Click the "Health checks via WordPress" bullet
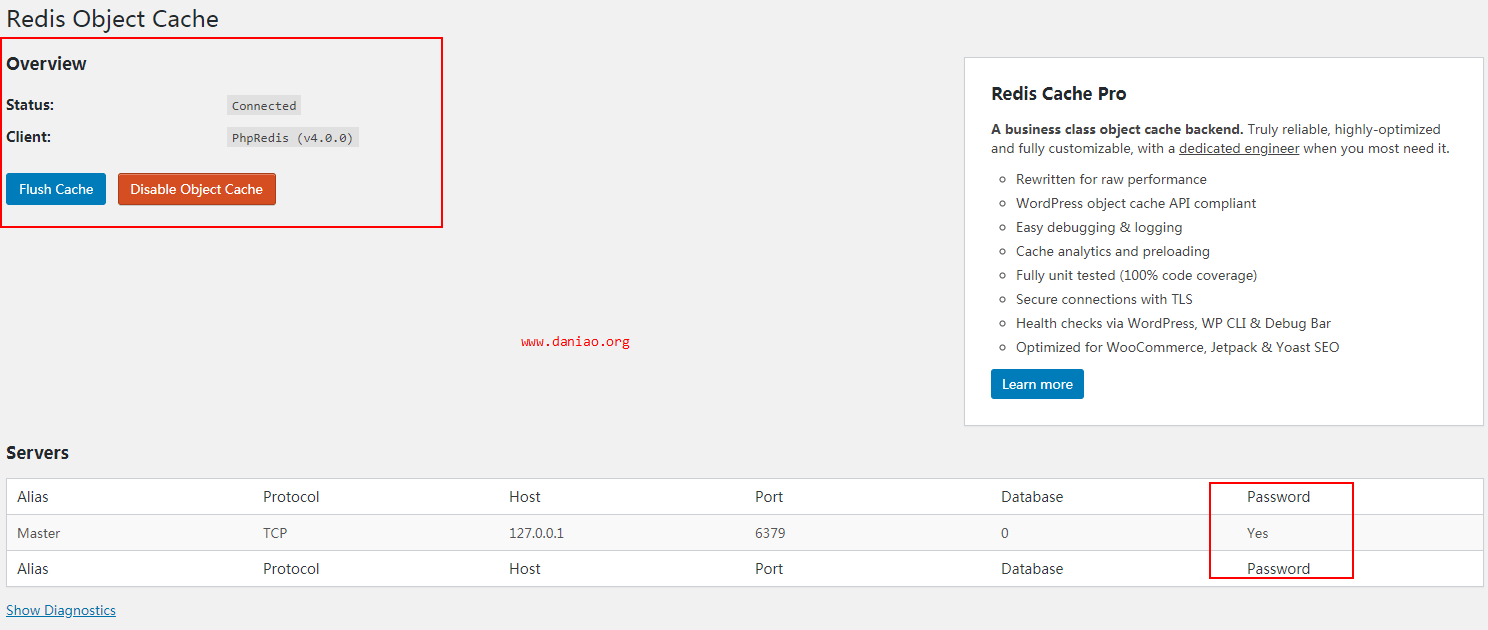The width and height of the screenshot is (1488, 630). coord(1173,323)
